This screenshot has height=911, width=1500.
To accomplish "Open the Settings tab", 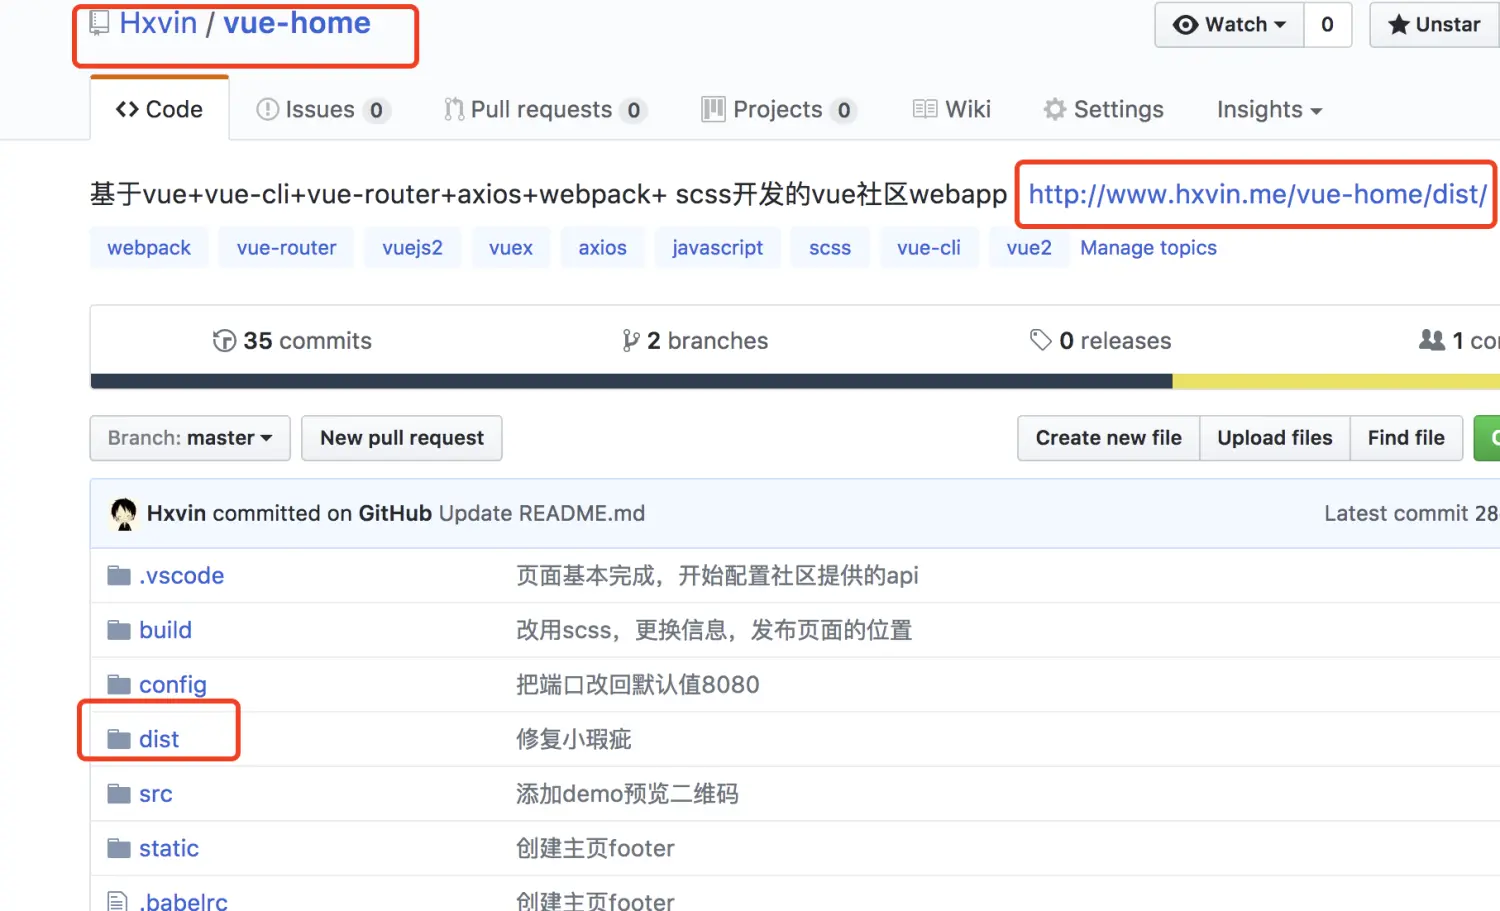I will click(x=1104, y=109).
